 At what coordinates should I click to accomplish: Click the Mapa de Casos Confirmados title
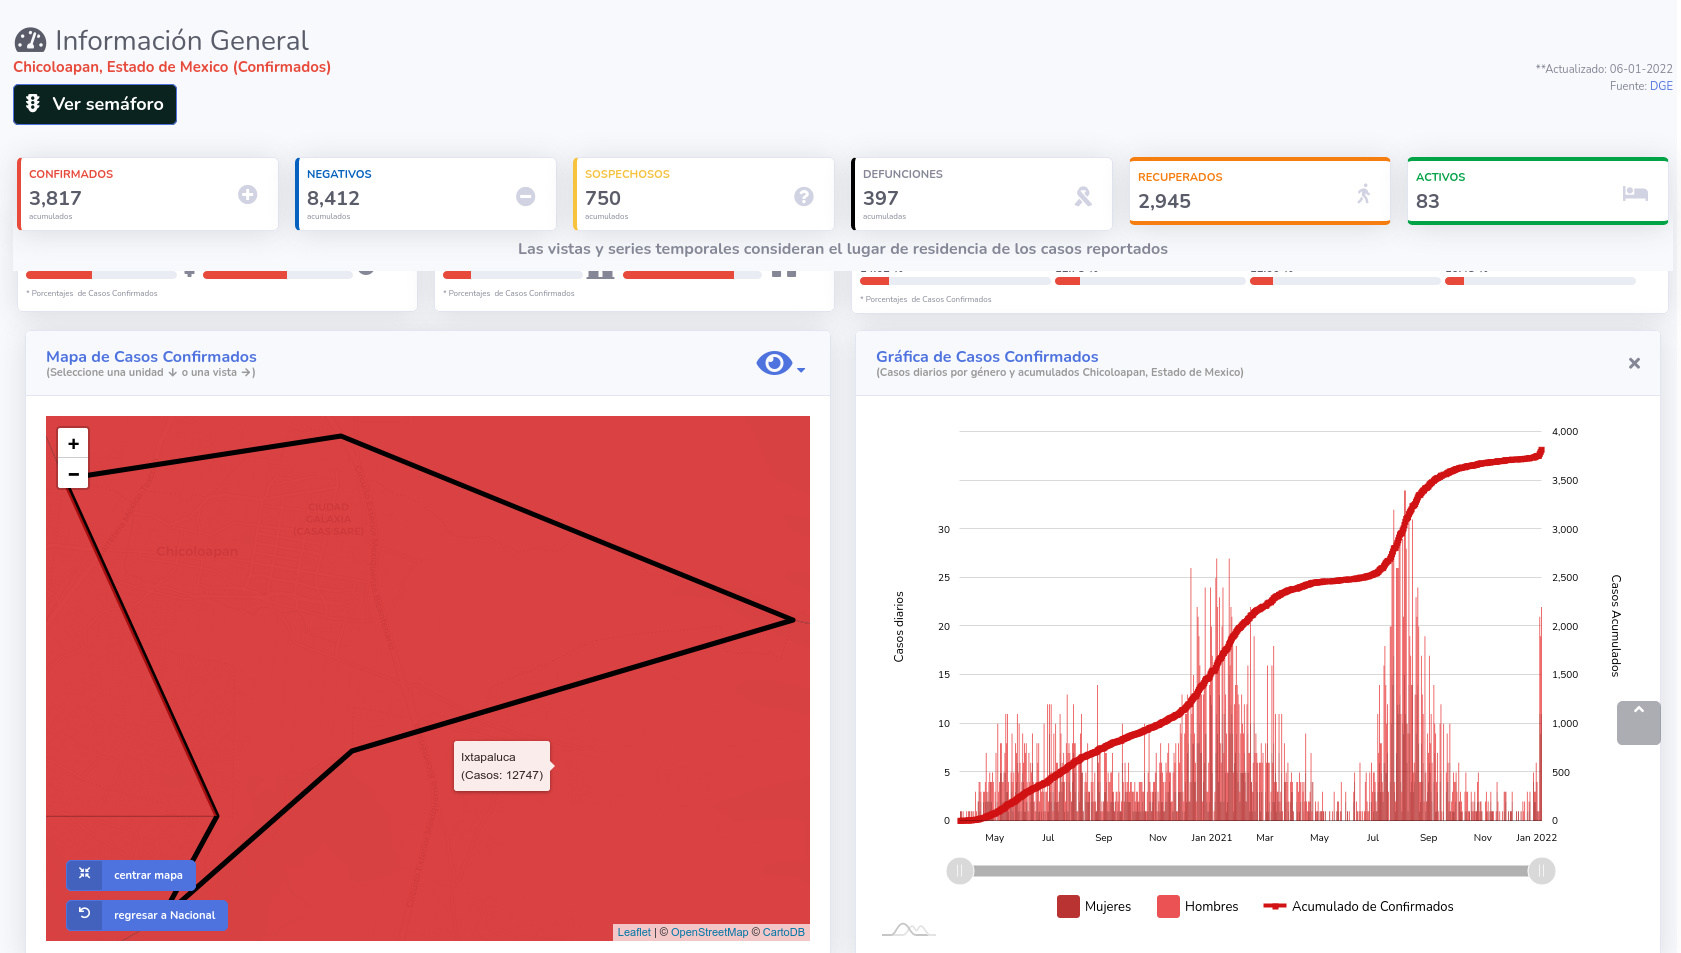pyautogui.click(x=151, y=356)
